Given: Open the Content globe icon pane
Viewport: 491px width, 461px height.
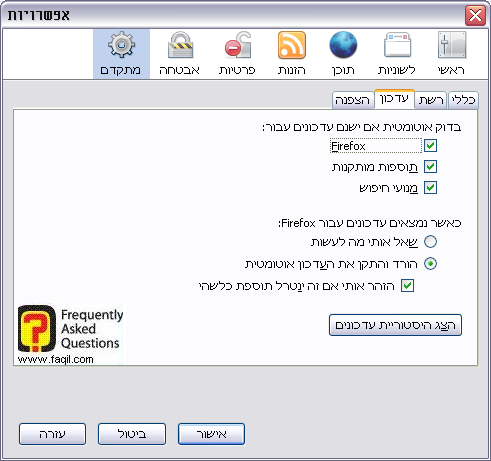Looking at the screenshot, I should [343, 54].
